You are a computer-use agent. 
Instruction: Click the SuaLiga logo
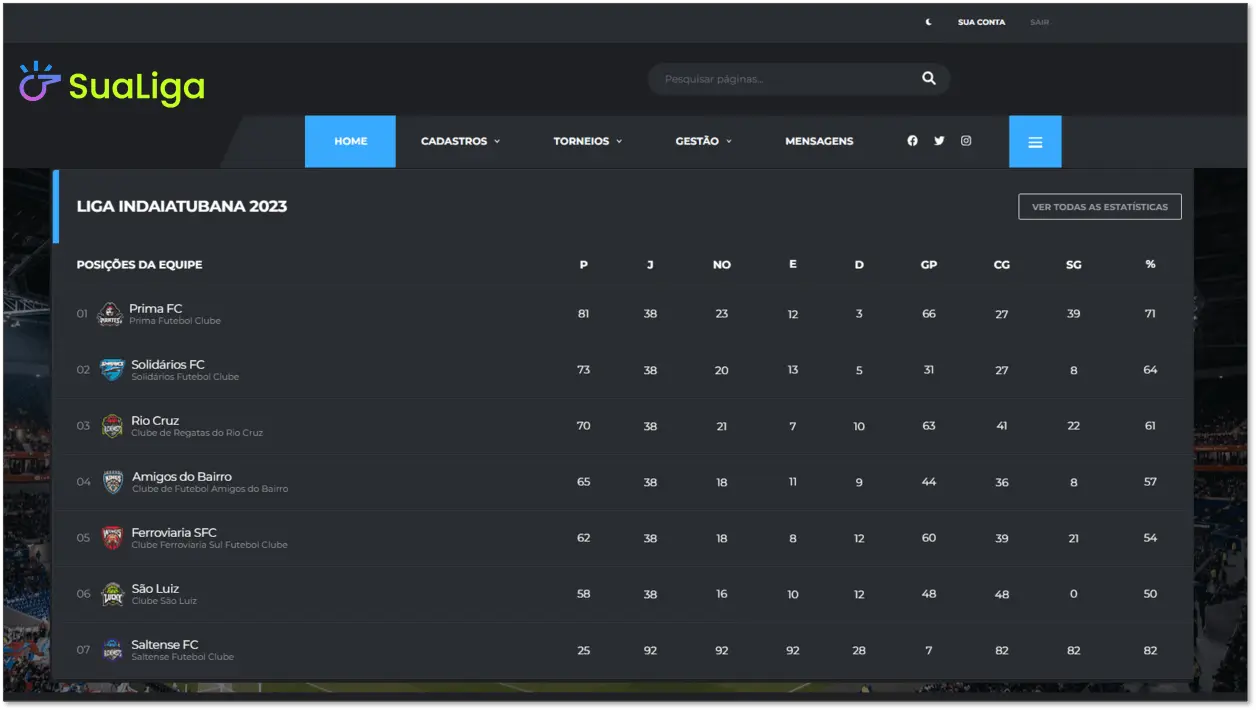coord(112,85)
